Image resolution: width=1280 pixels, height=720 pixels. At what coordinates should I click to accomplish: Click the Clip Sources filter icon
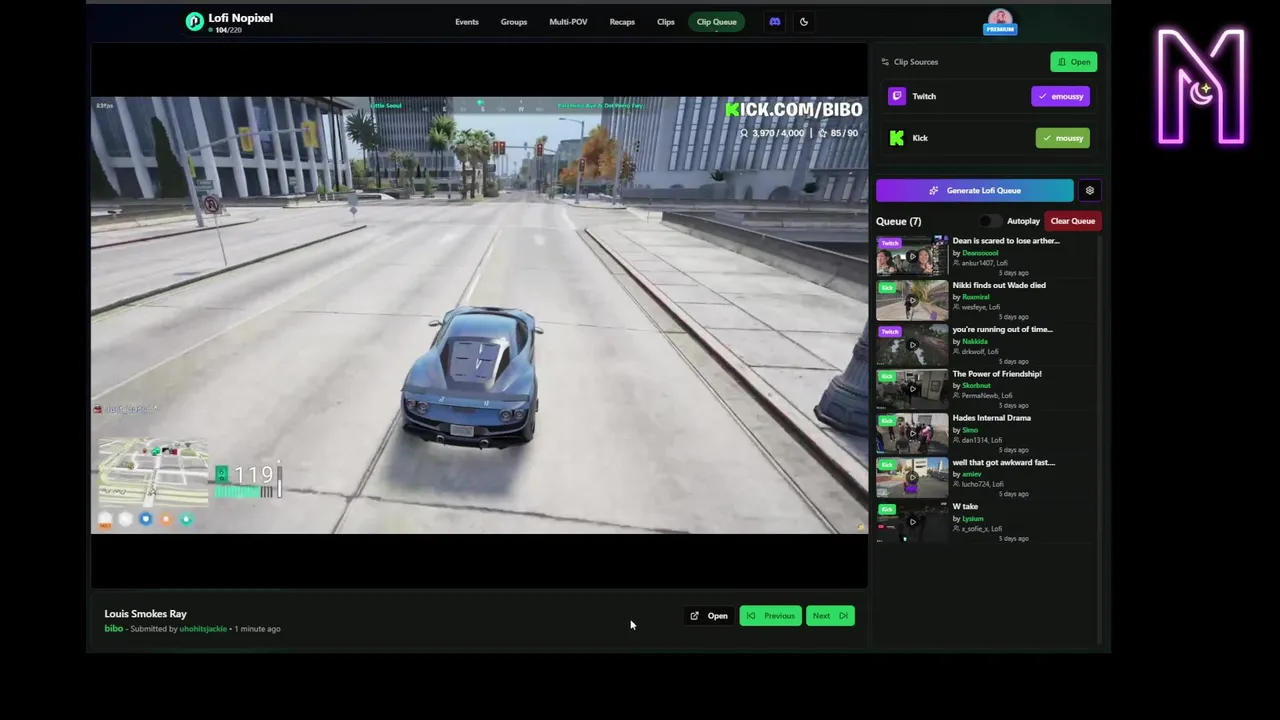(x=885, y=62)
